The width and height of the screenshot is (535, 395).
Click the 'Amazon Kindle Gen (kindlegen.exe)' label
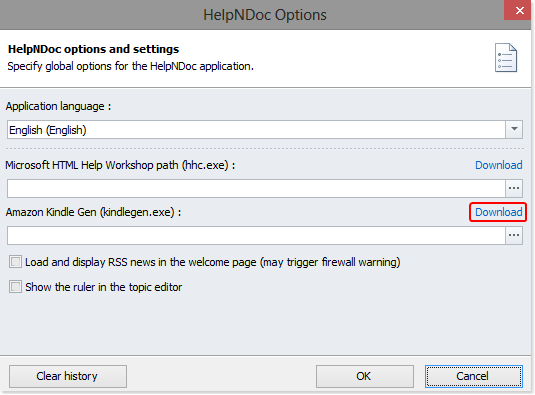pyautogui.click(x=93, y=212)
